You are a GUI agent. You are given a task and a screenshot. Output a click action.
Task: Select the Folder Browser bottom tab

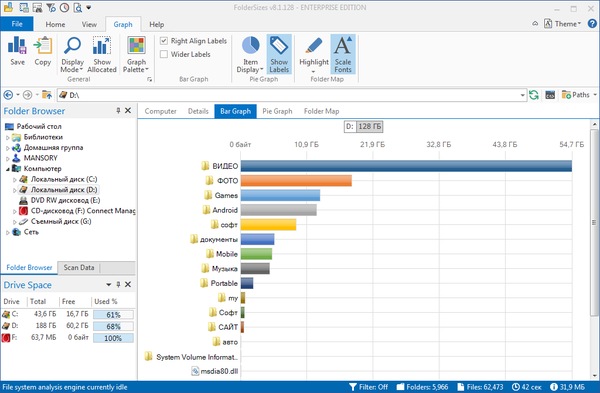coord(29,267)
